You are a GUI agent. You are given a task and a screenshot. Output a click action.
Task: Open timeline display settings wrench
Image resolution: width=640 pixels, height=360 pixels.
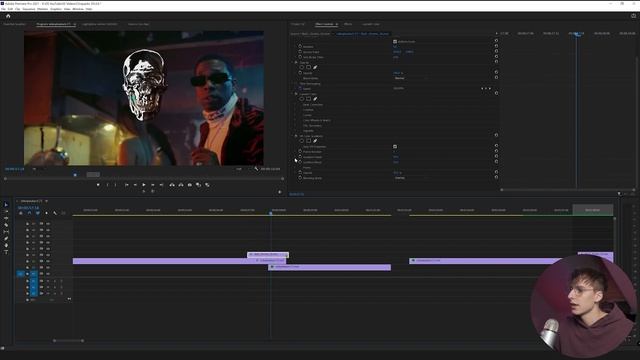click(55, 213)
